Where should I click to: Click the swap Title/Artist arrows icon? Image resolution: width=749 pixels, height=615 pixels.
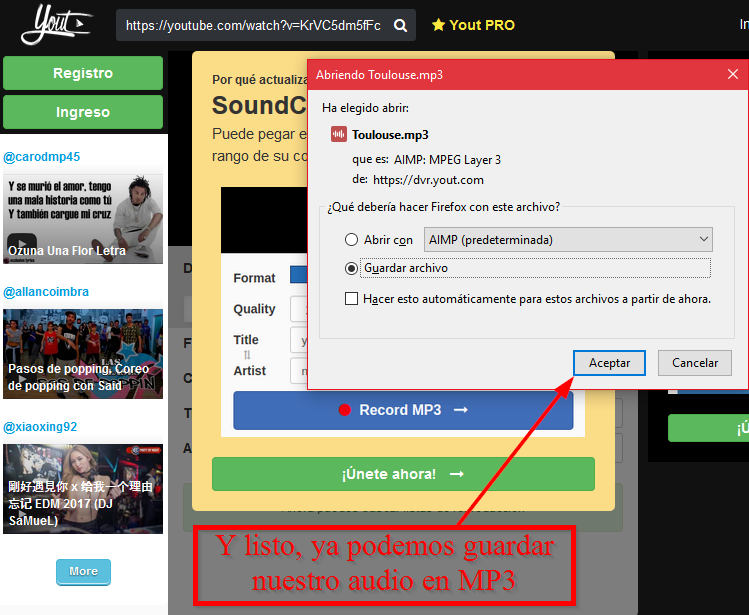[x=247, y=355]
